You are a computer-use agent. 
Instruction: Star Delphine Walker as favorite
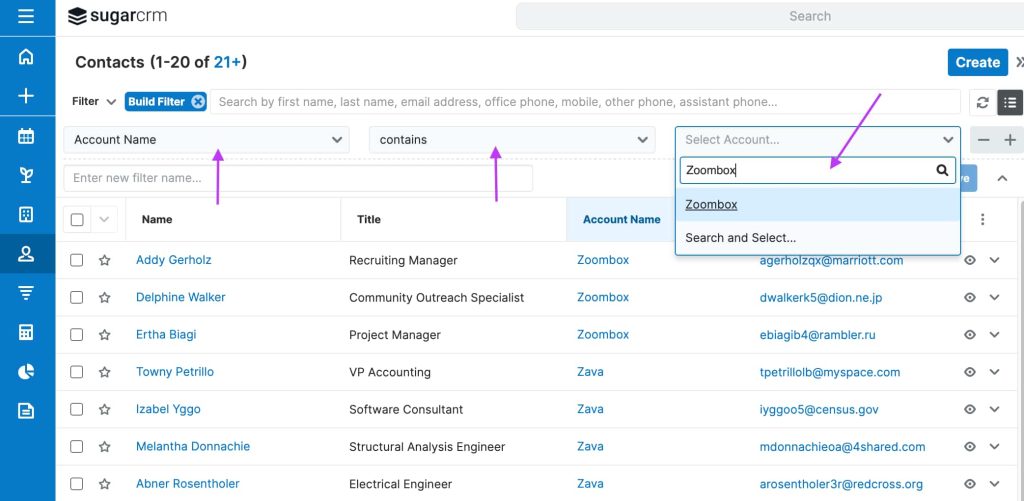(x=104, y=297)
